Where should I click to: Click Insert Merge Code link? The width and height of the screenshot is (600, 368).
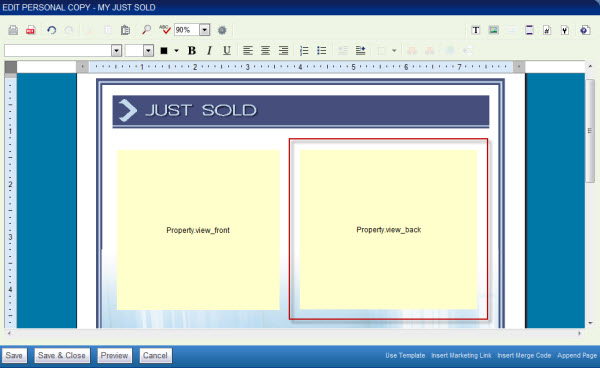coord(524,355)
